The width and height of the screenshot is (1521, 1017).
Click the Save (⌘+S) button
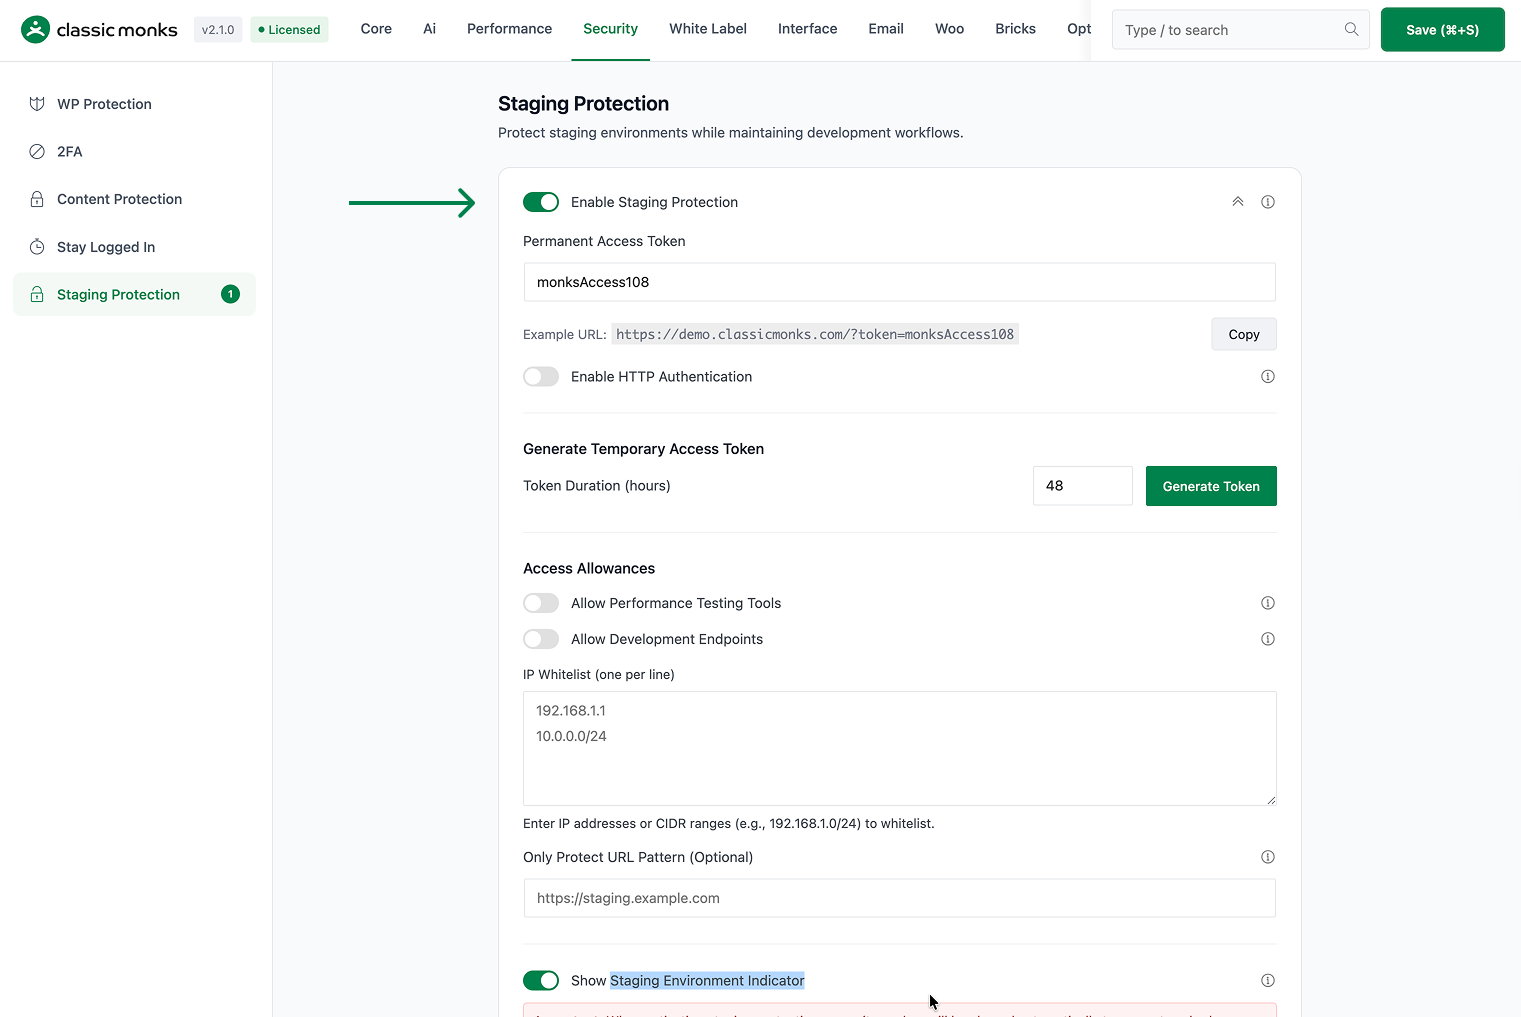(1442, 30)
